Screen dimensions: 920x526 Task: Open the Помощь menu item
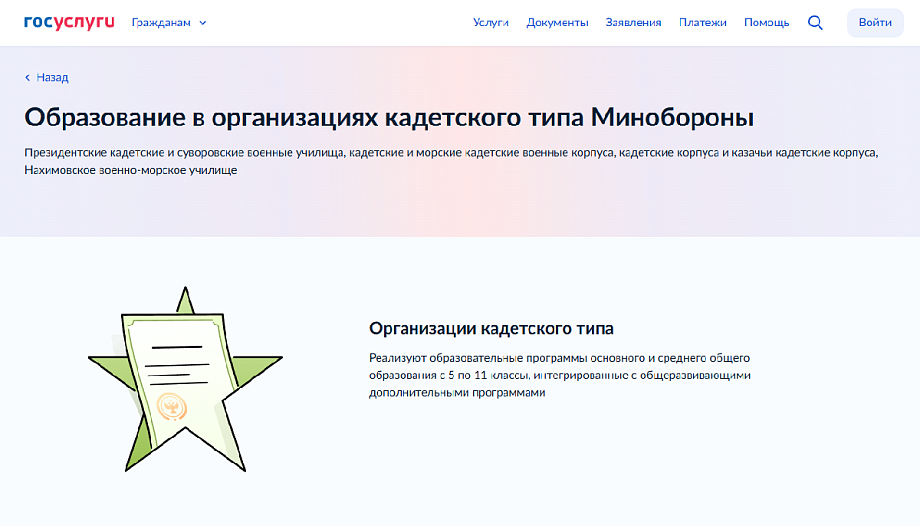click(x=766, y=22)
